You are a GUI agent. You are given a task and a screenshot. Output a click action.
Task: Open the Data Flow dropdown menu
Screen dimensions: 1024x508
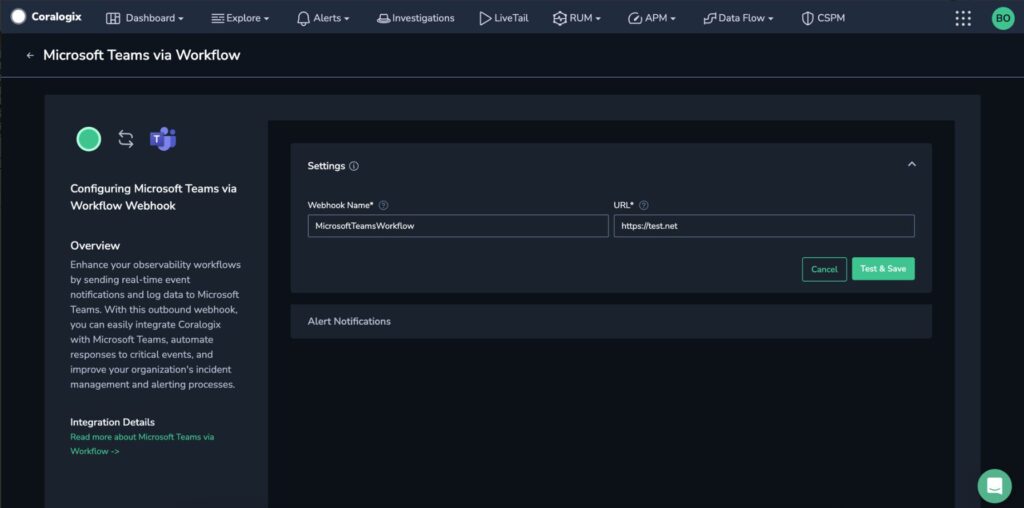point(738,18)
